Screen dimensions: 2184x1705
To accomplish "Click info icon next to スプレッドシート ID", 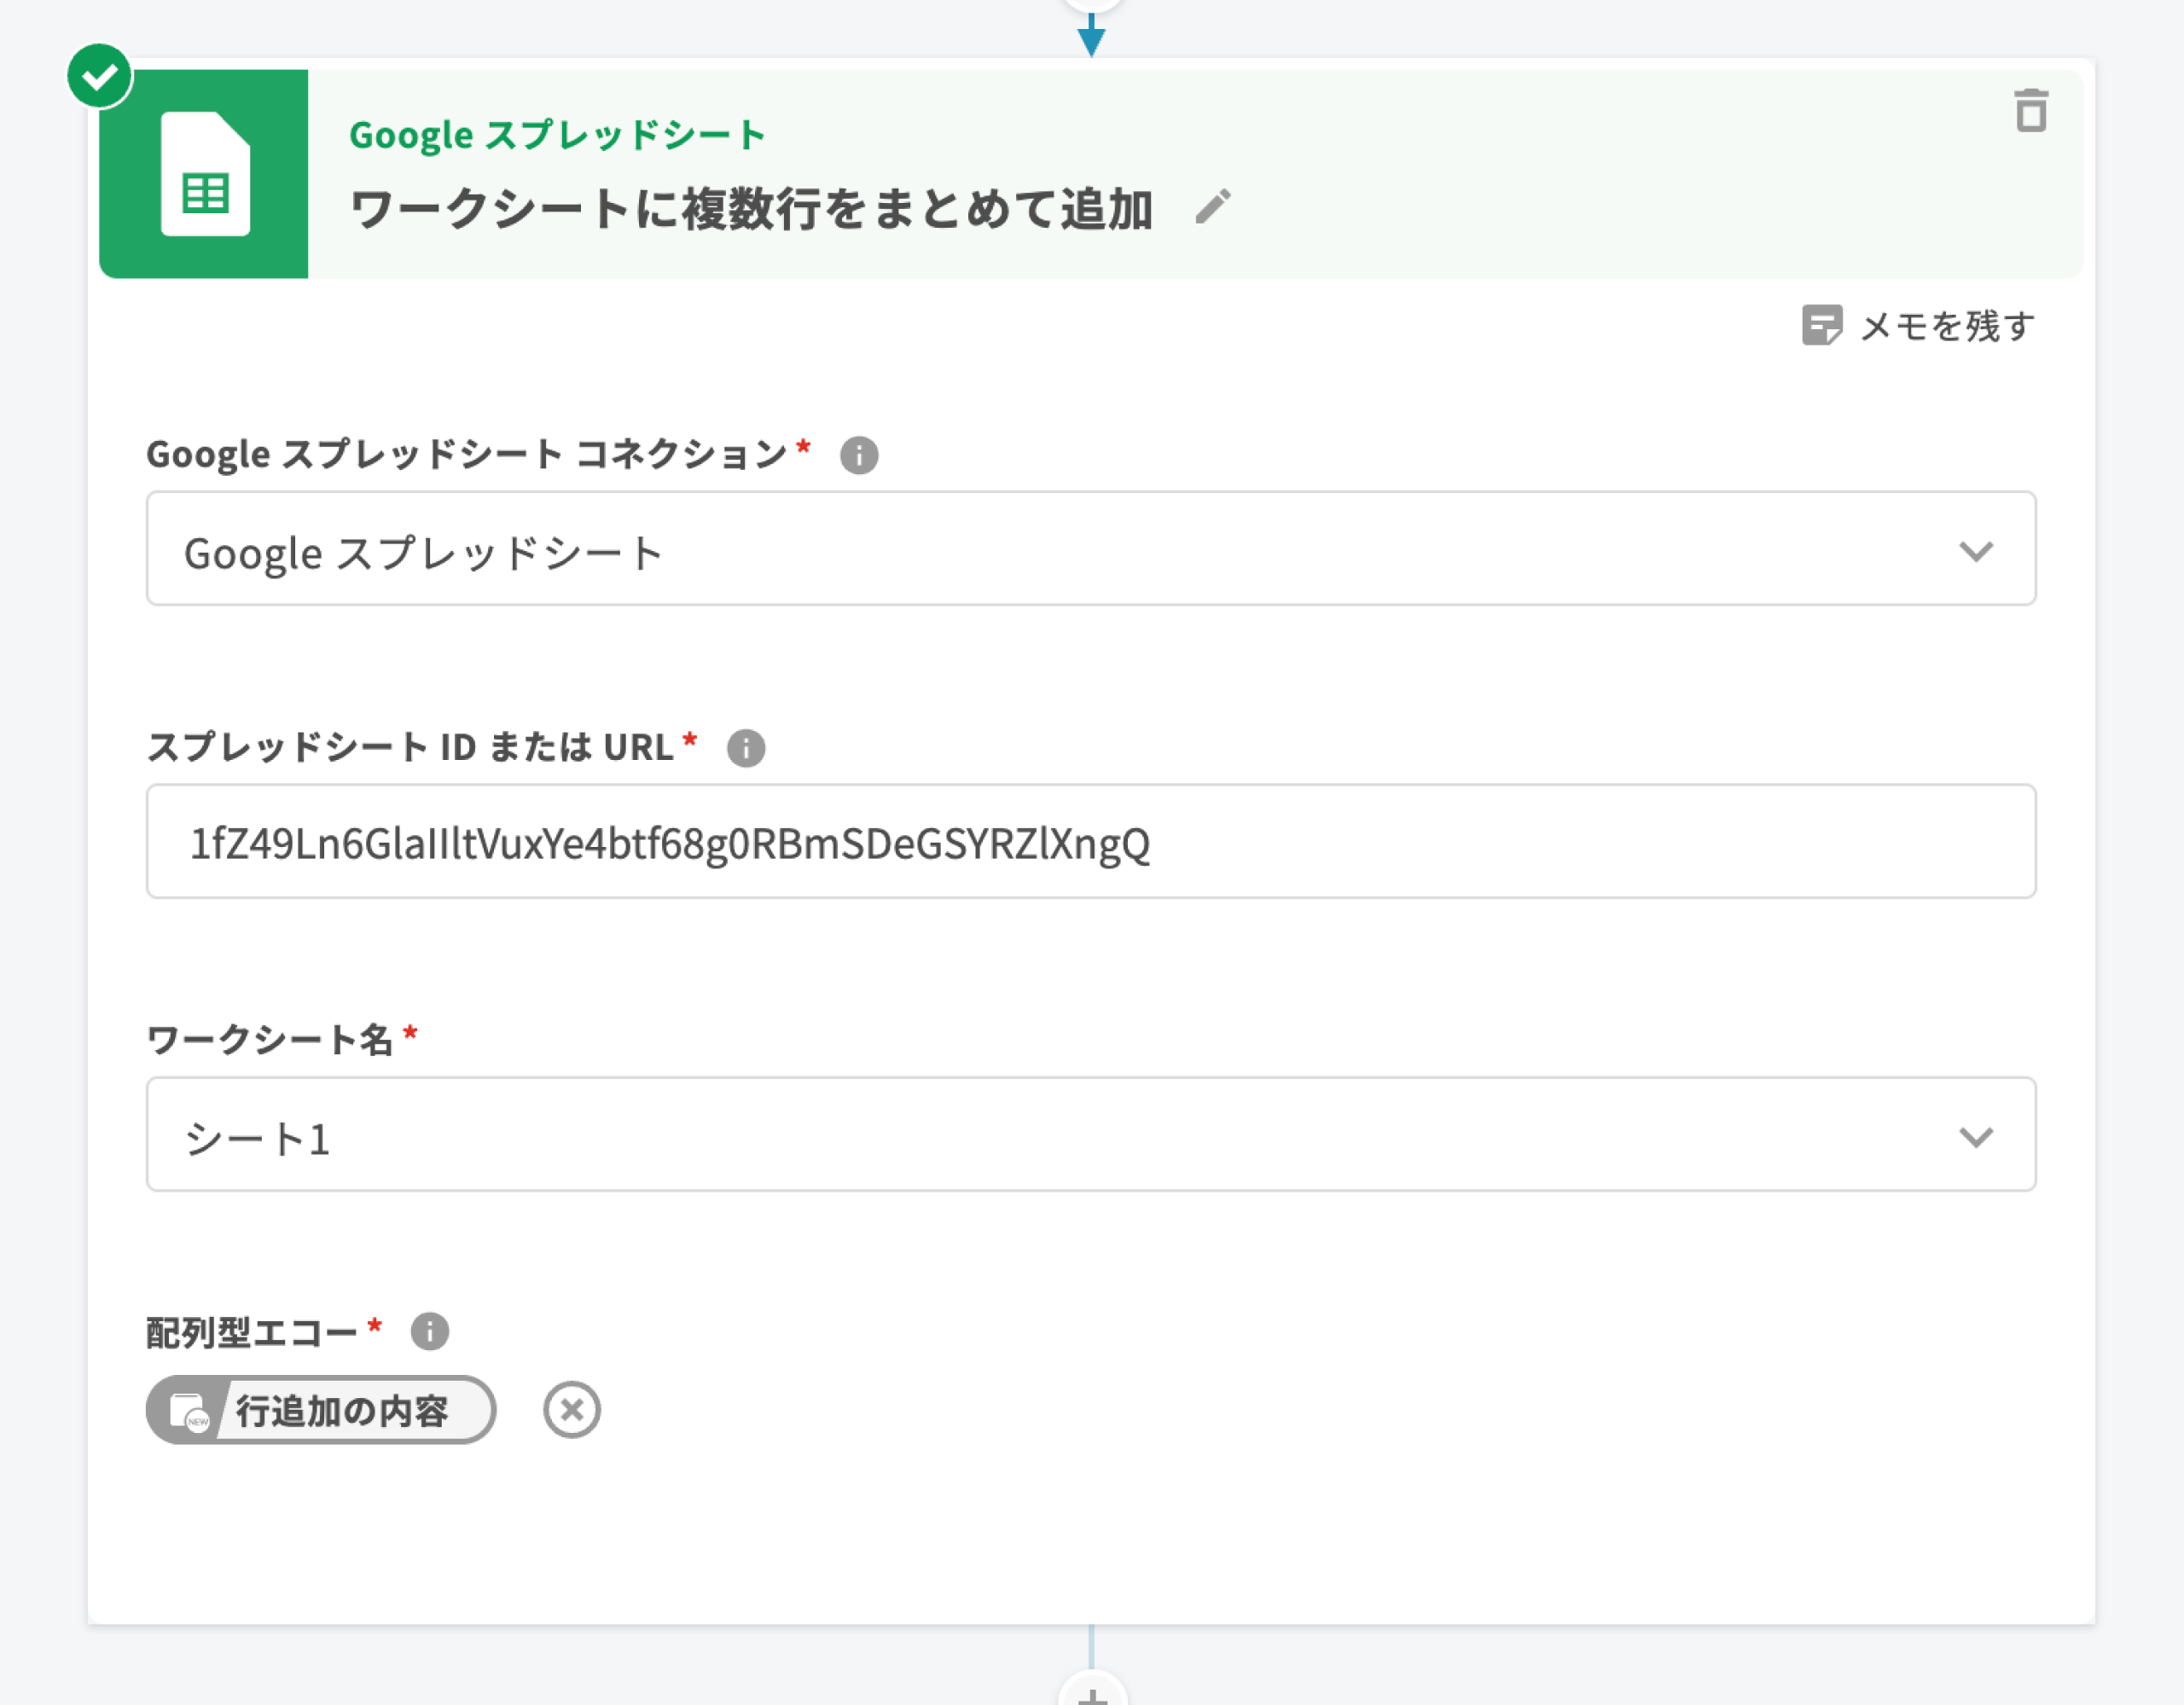I will click(745, 748).
